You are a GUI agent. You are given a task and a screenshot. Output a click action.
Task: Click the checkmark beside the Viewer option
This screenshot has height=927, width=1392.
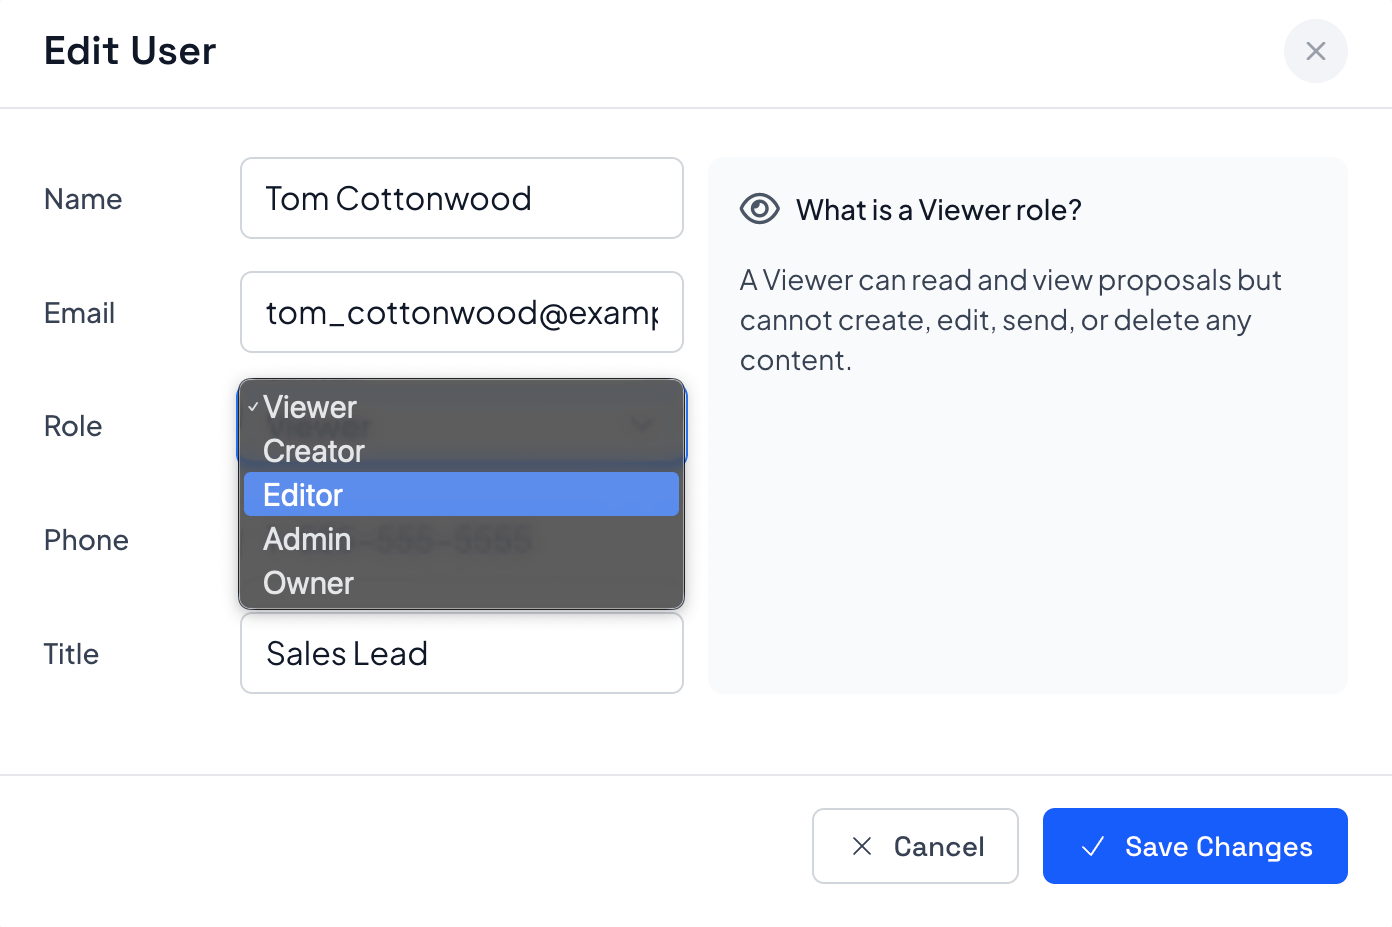(253, 407)
